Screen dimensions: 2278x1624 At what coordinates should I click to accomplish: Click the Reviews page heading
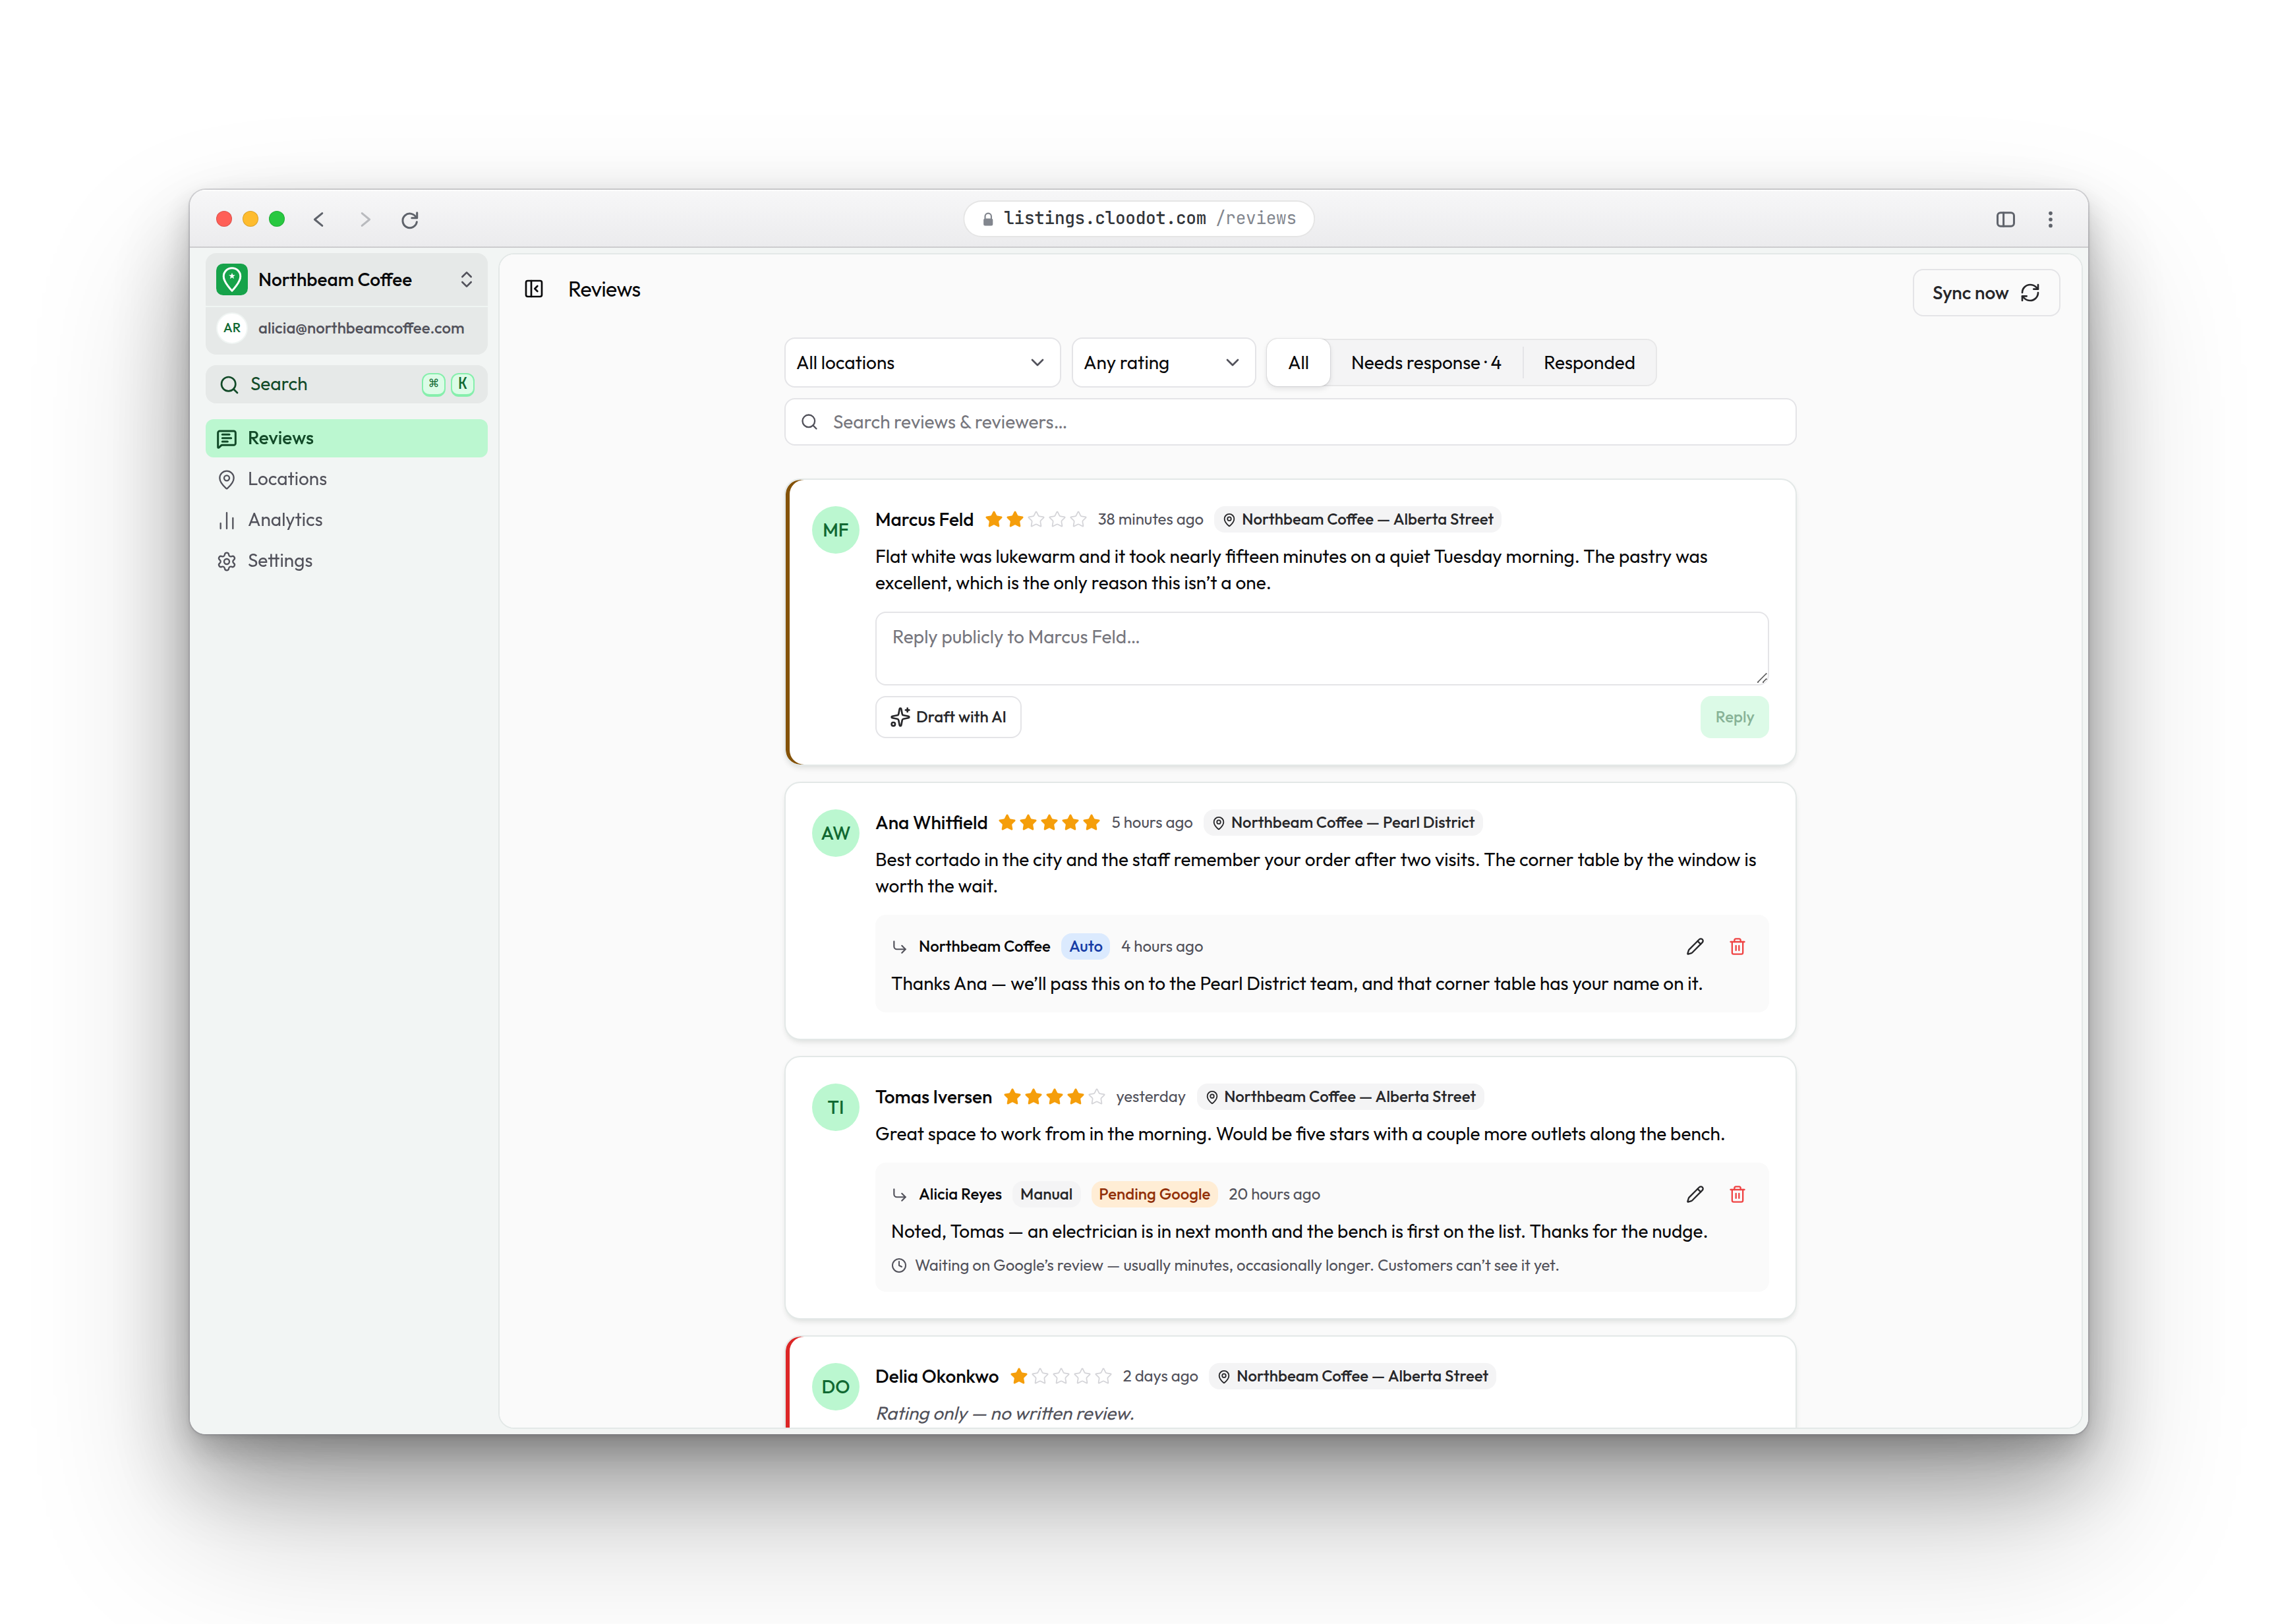[604, 289]
